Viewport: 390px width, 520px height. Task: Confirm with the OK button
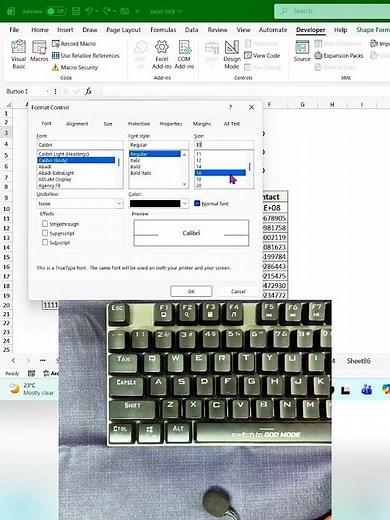point(191,291)
